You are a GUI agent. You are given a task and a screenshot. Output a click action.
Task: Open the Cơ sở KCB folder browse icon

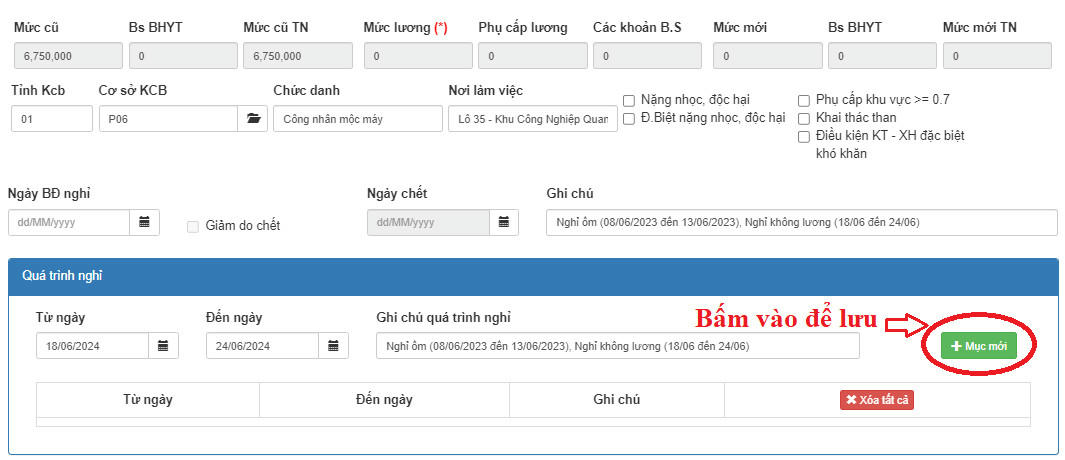(x=253, y=119)
